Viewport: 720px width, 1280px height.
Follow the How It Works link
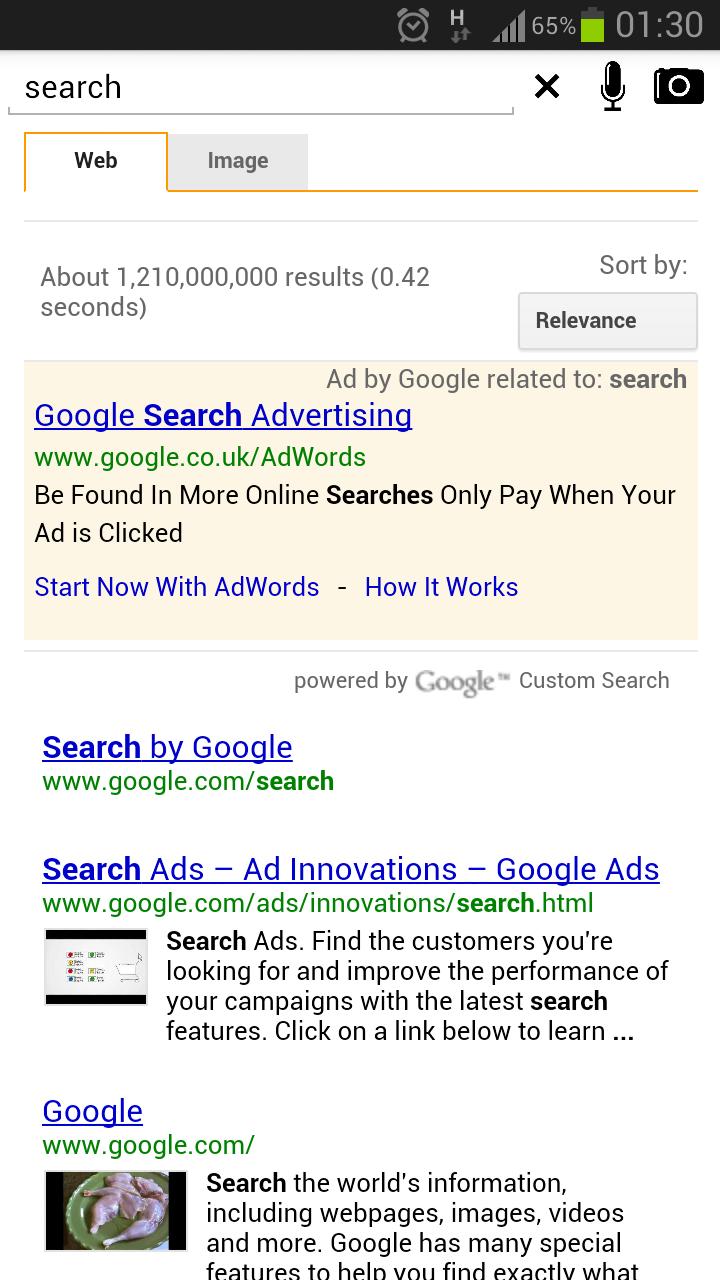point(441,587)
